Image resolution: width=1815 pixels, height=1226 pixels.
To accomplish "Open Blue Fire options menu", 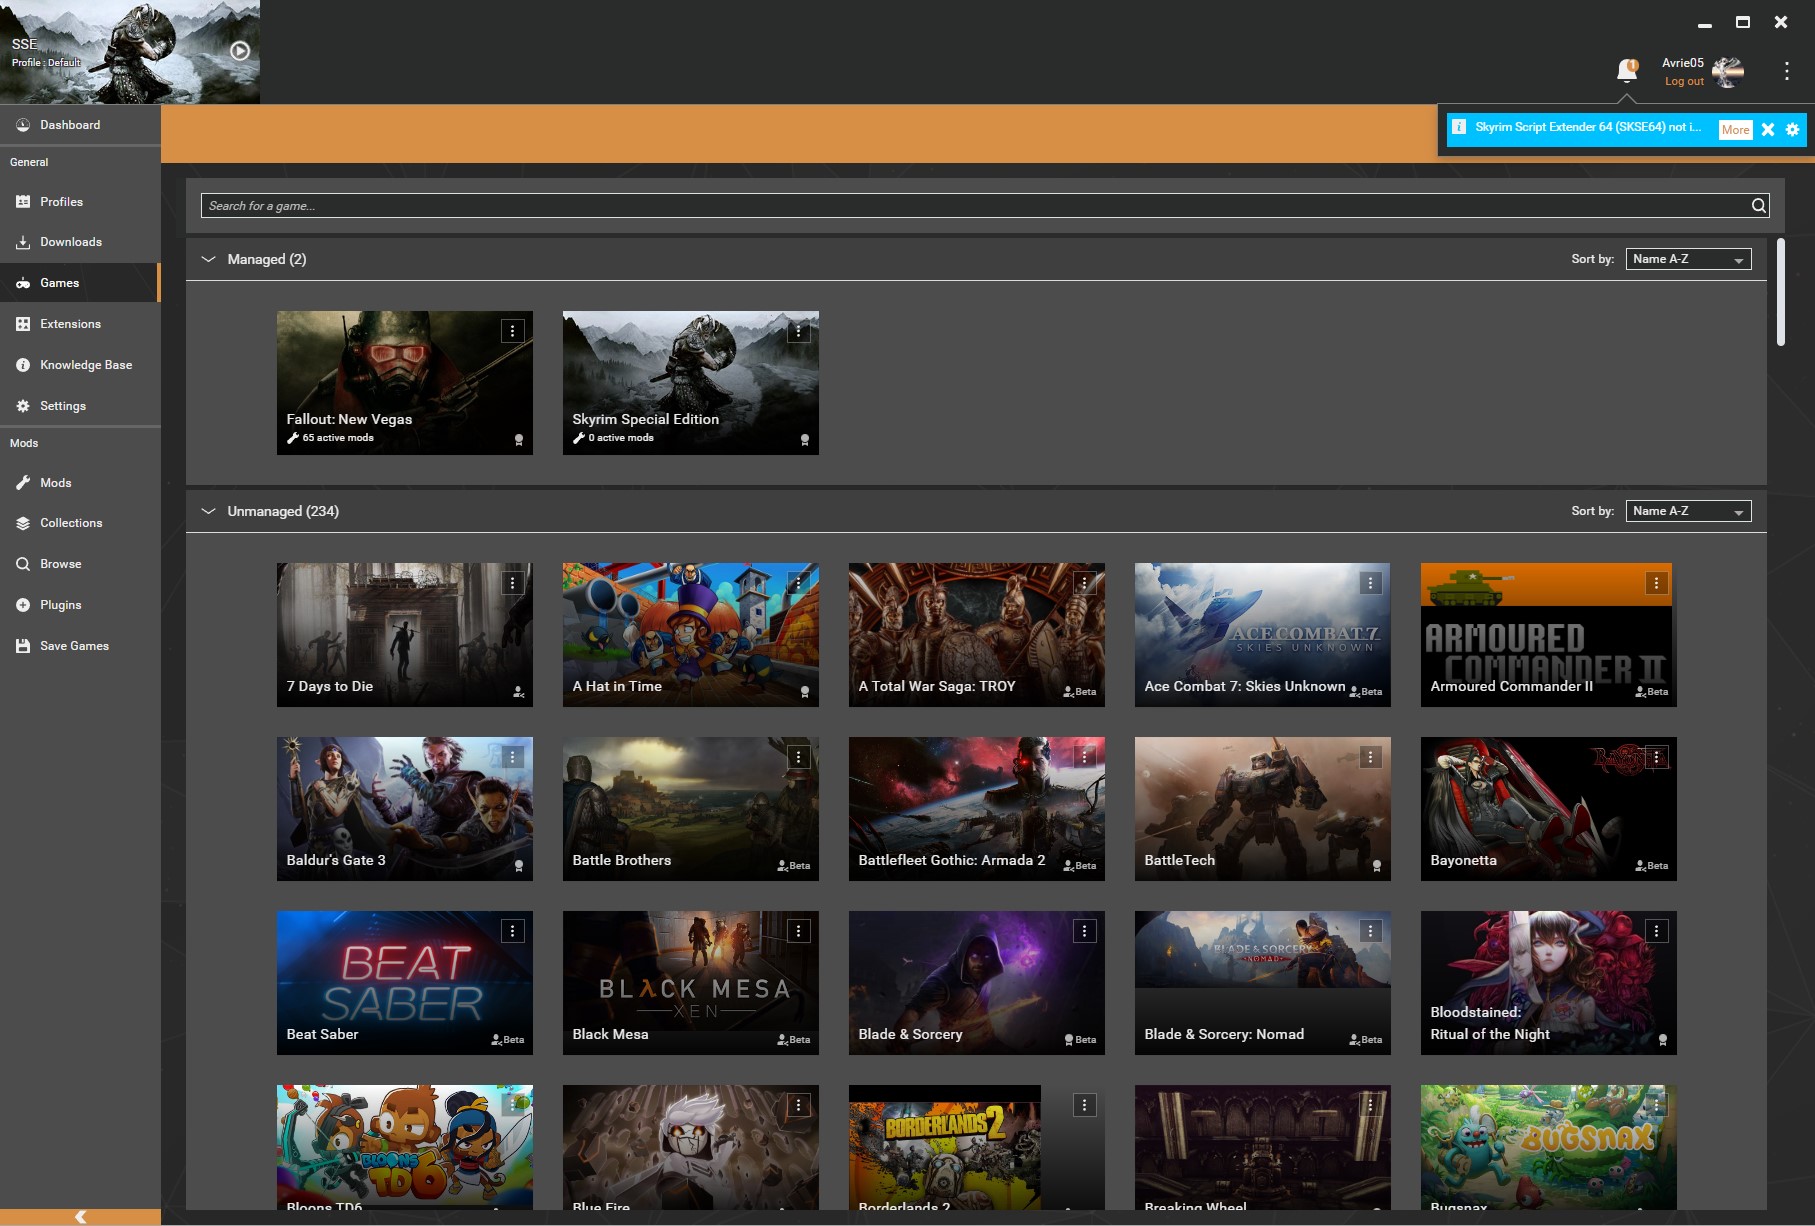I will tap(799, 1105).
